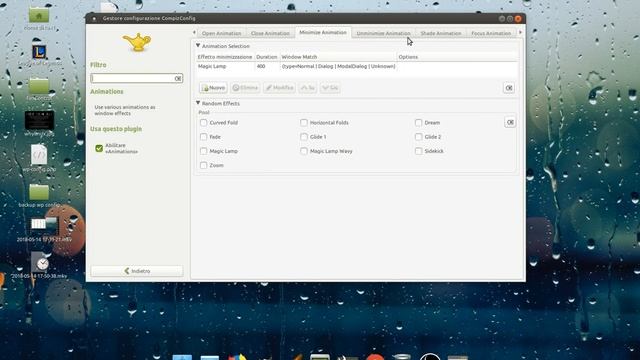Viewport: 640px width, 360px height.
Task: Click the Elimina button
Action: (x=245, y=88)
